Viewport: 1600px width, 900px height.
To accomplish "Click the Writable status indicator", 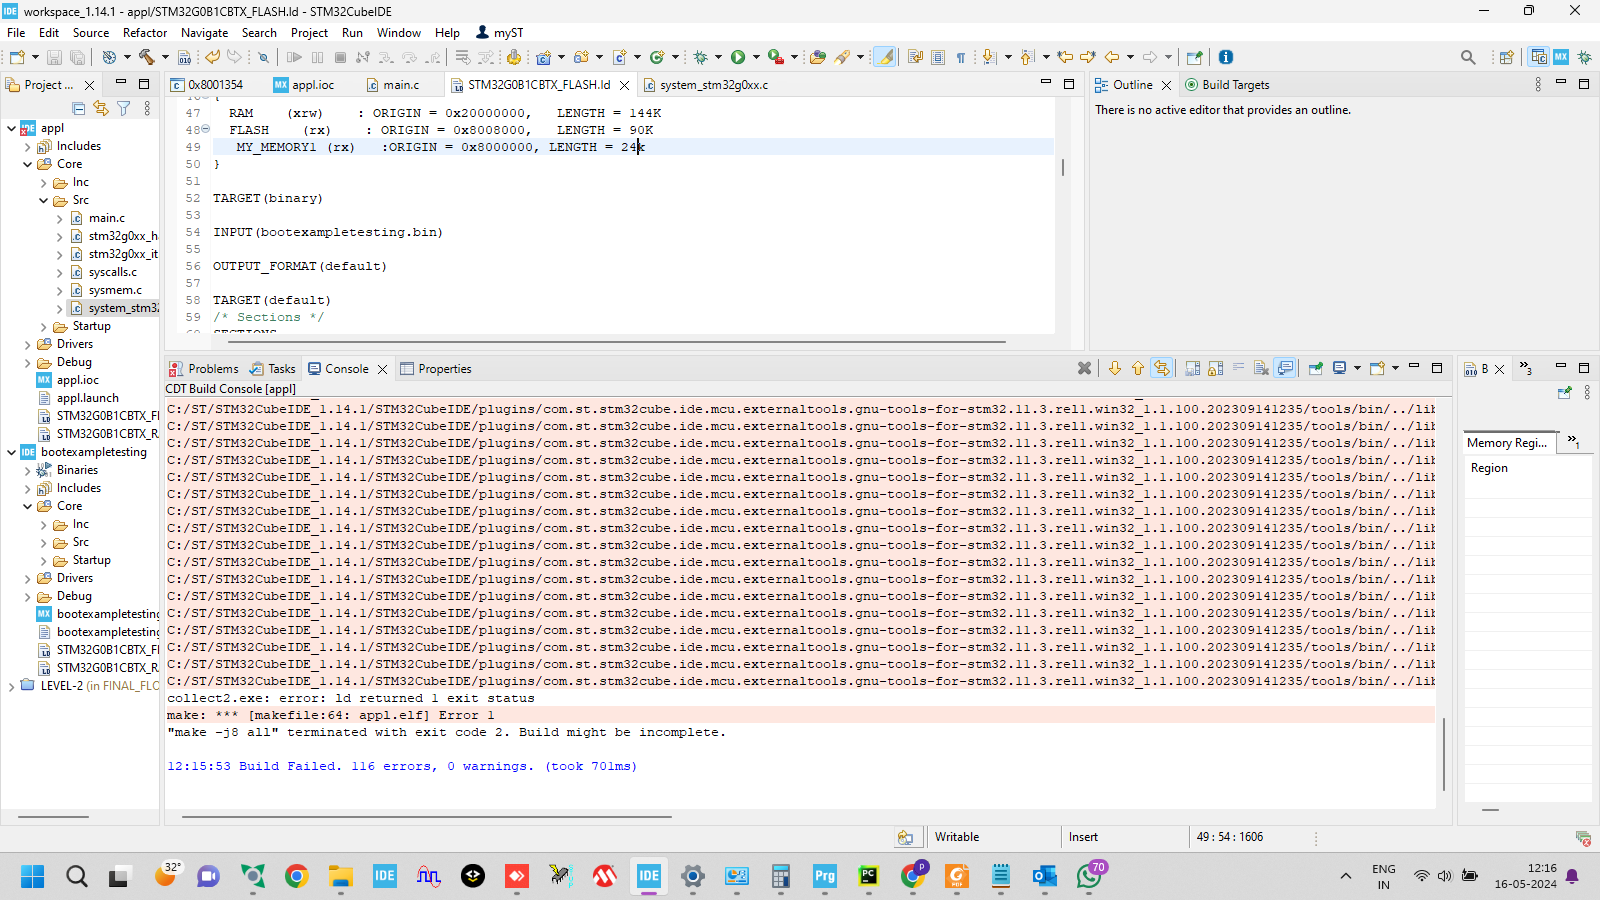I will tap(956, 836).
